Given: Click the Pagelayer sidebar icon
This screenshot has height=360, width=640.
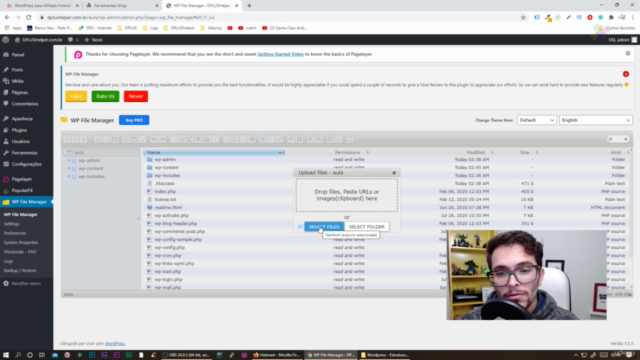Looking at the screenshot, I should coord(6,179).
